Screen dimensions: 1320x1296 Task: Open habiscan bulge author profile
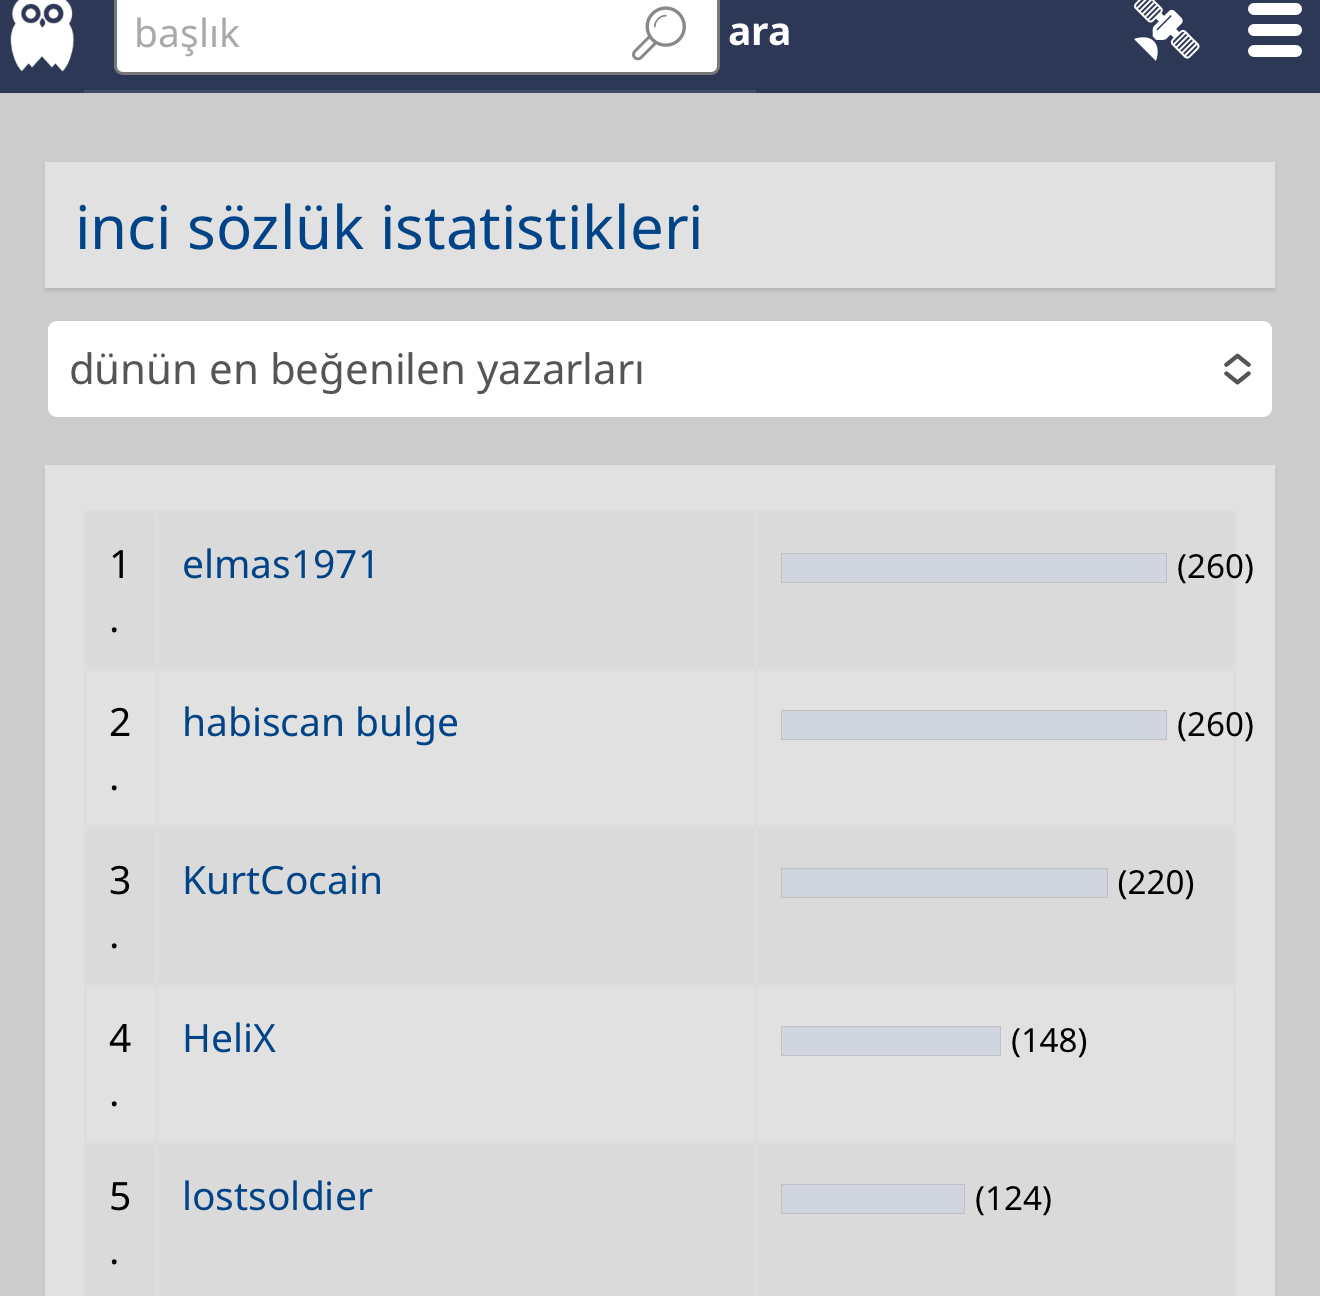(320, 723)
